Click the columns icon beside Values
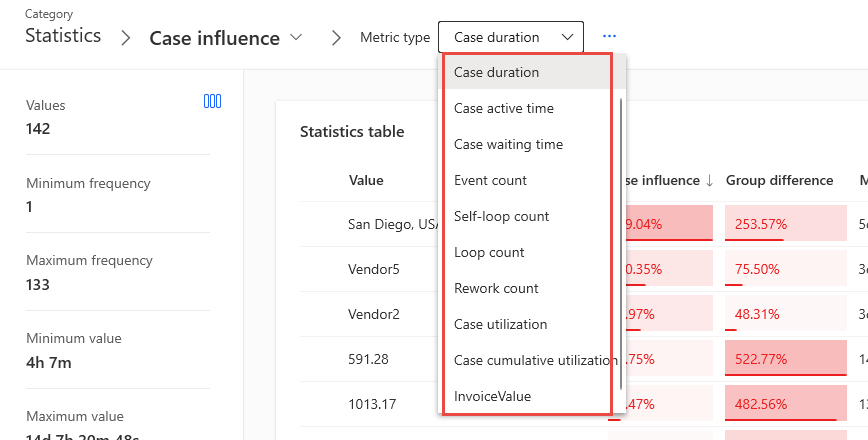 tap(212, 101)
